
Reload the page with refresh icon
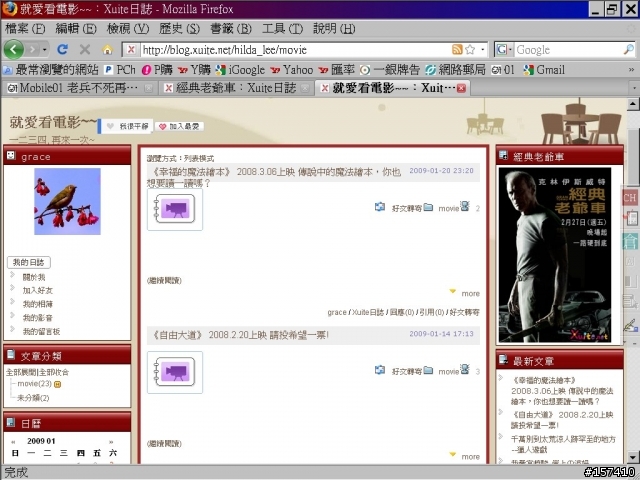pyautogui.click(x=62, y=49)
